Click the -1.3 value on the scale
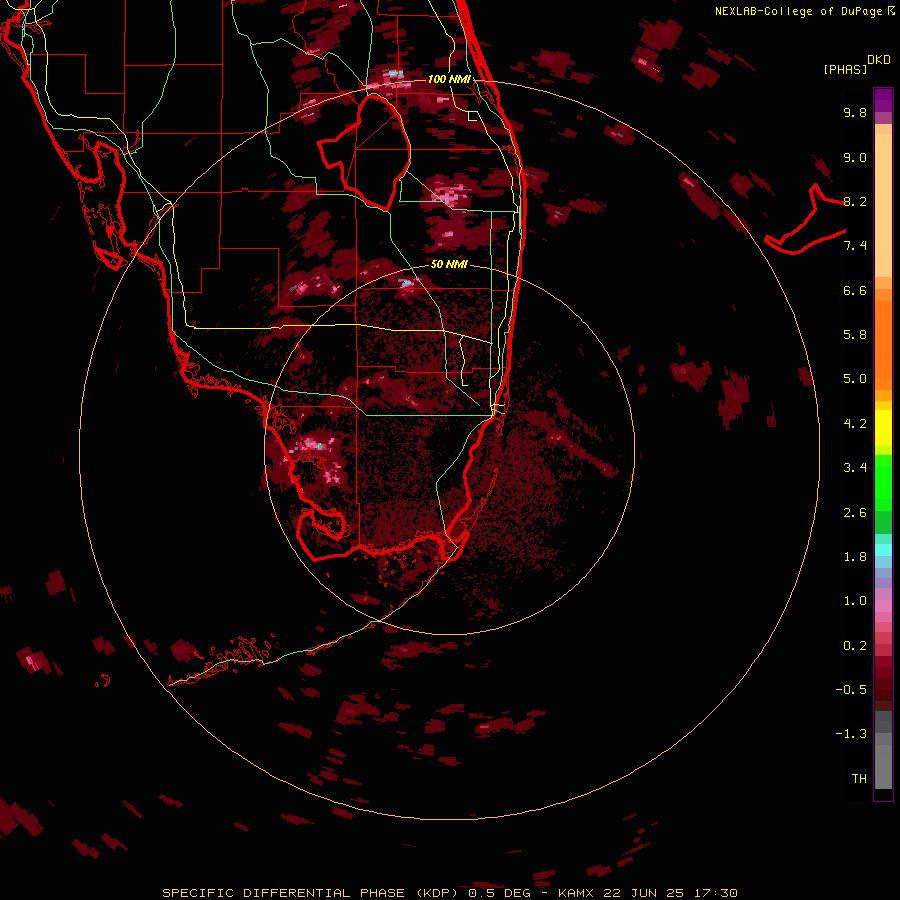 (x=851, y=734)
